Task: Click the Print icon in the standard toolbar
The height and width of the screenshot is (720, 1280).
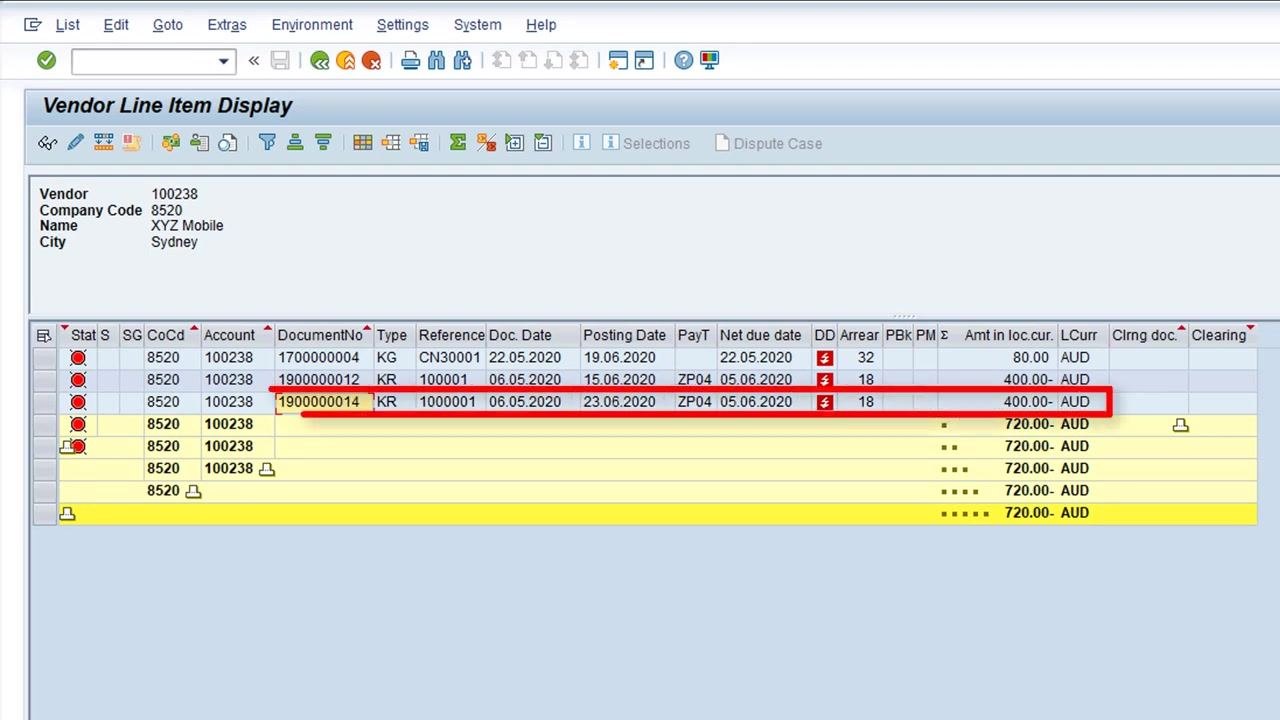Action: [410, 61]
